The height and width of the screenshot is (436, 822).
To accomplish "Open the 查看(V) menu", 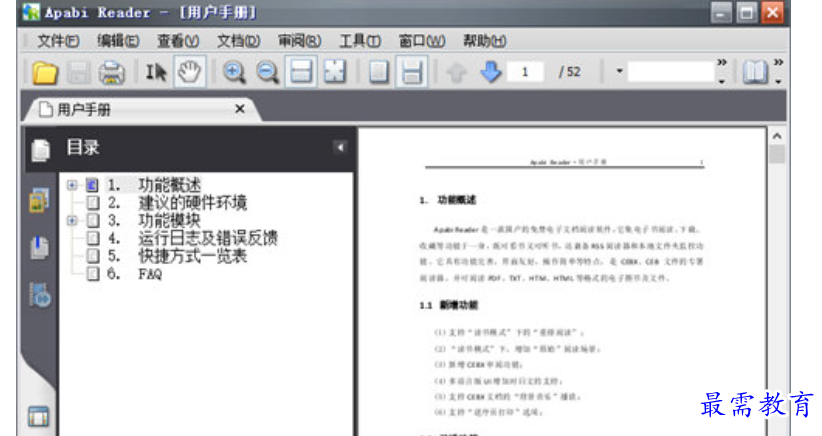I will (x=178, y=41).
